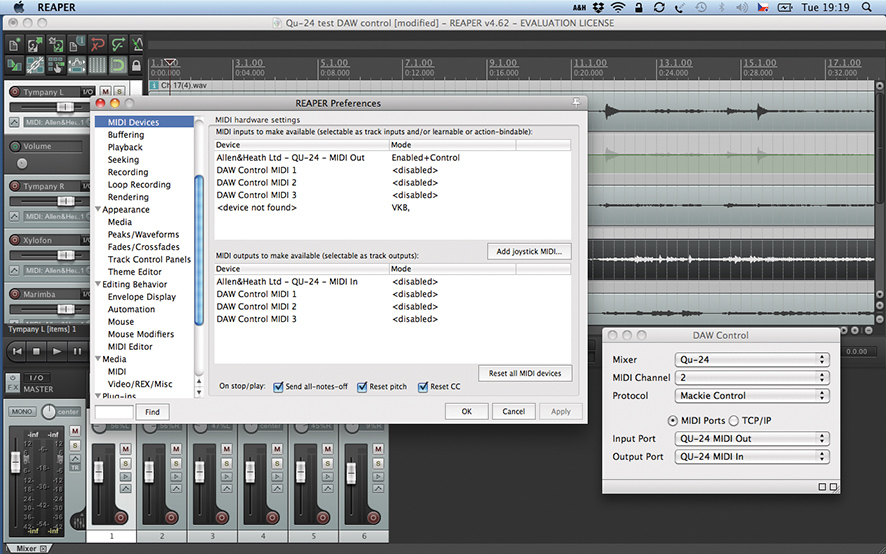The image size is (886, 554).
Task: Click the stop transport button
Action: tap(37, 351)
